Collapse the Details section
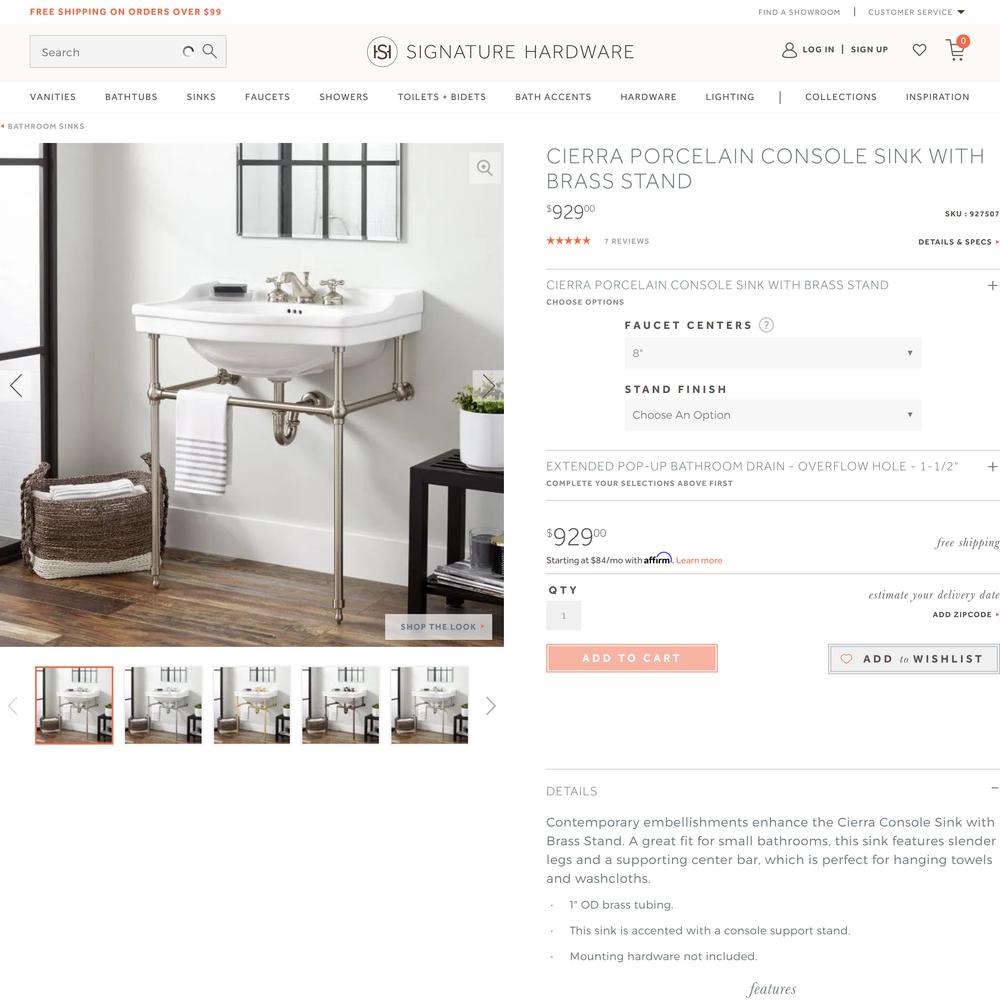This screenshot has height=1000, width=1000. click(x=994, y=789)
